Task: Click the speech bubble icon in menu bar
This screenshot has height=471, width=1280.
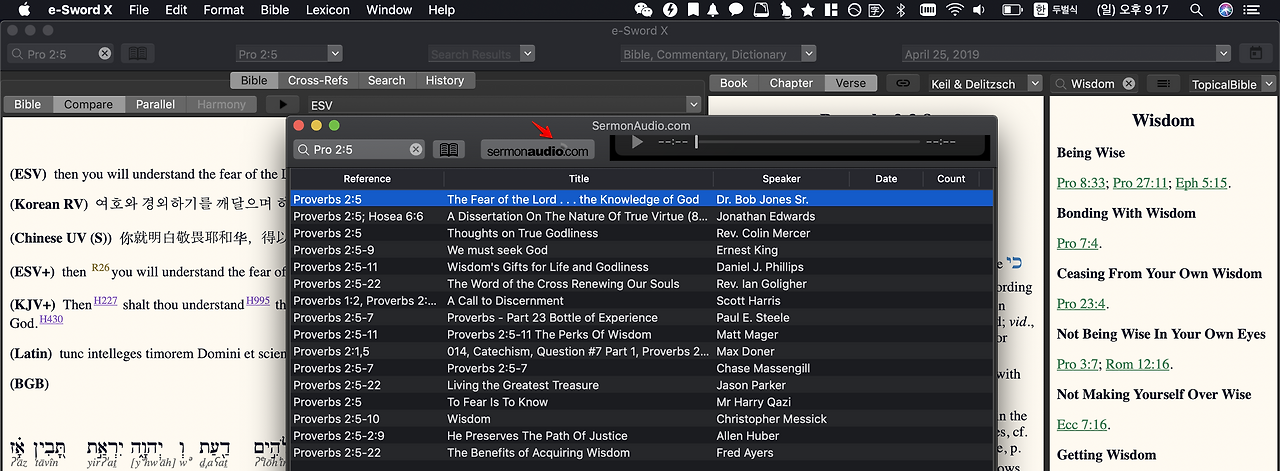Action: [x=736, y=9]
